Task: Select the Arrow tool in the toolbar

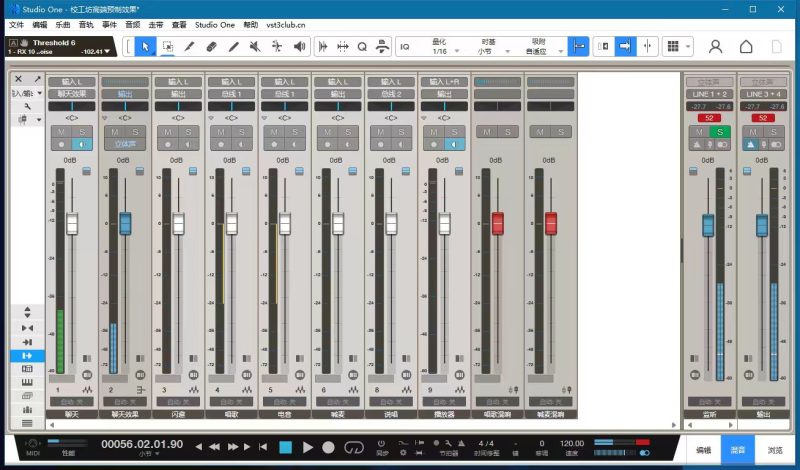Action: (x=145, y=47)
